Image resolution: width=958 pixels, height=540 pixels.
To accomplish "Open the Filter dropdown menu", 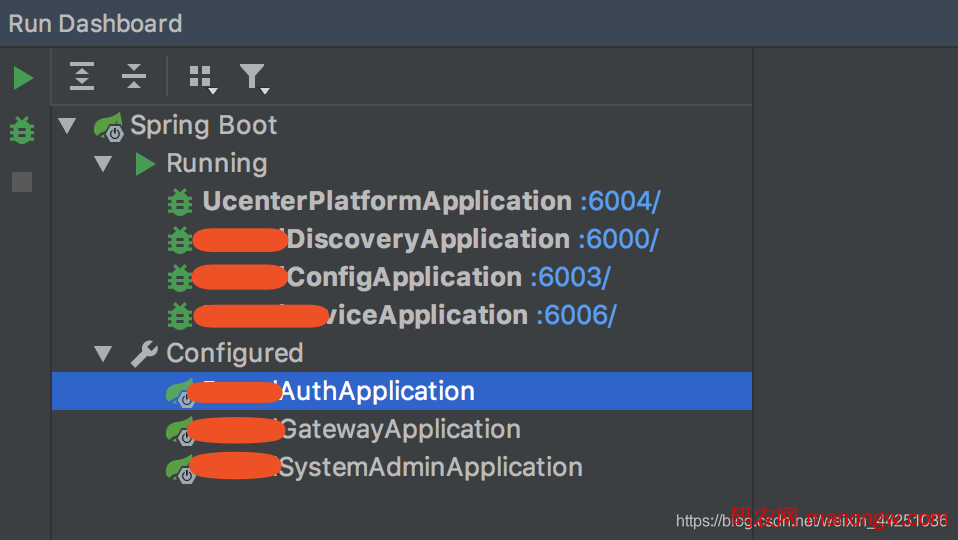I will (254, 78).
